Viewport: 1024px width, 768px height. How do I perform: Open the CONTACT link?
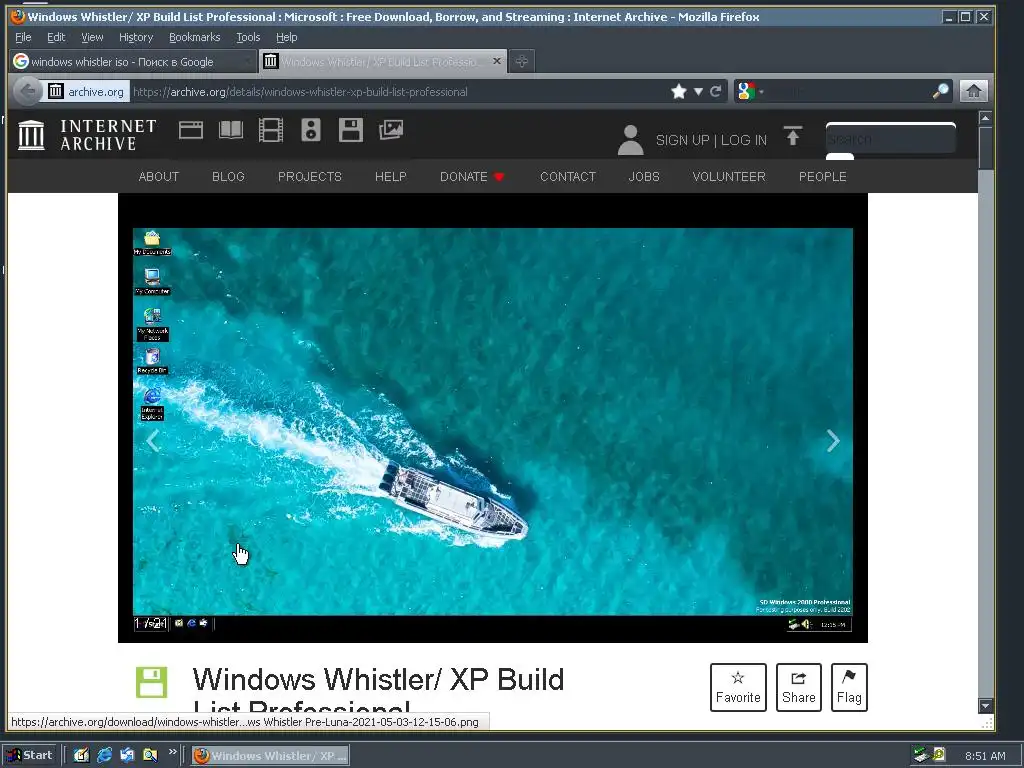click(568, 176)
